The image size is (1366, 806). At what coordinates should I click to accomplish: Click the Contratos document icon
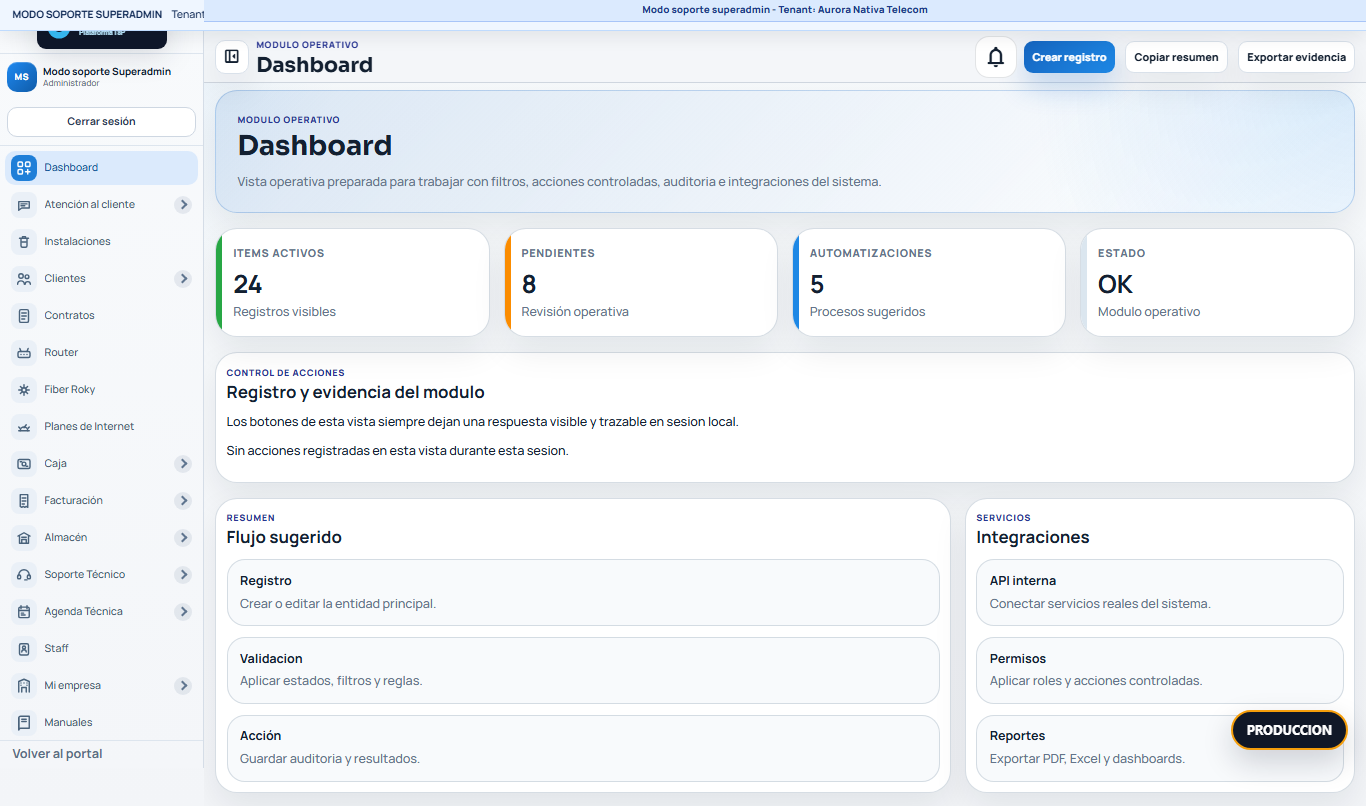(x=24, y=316)
